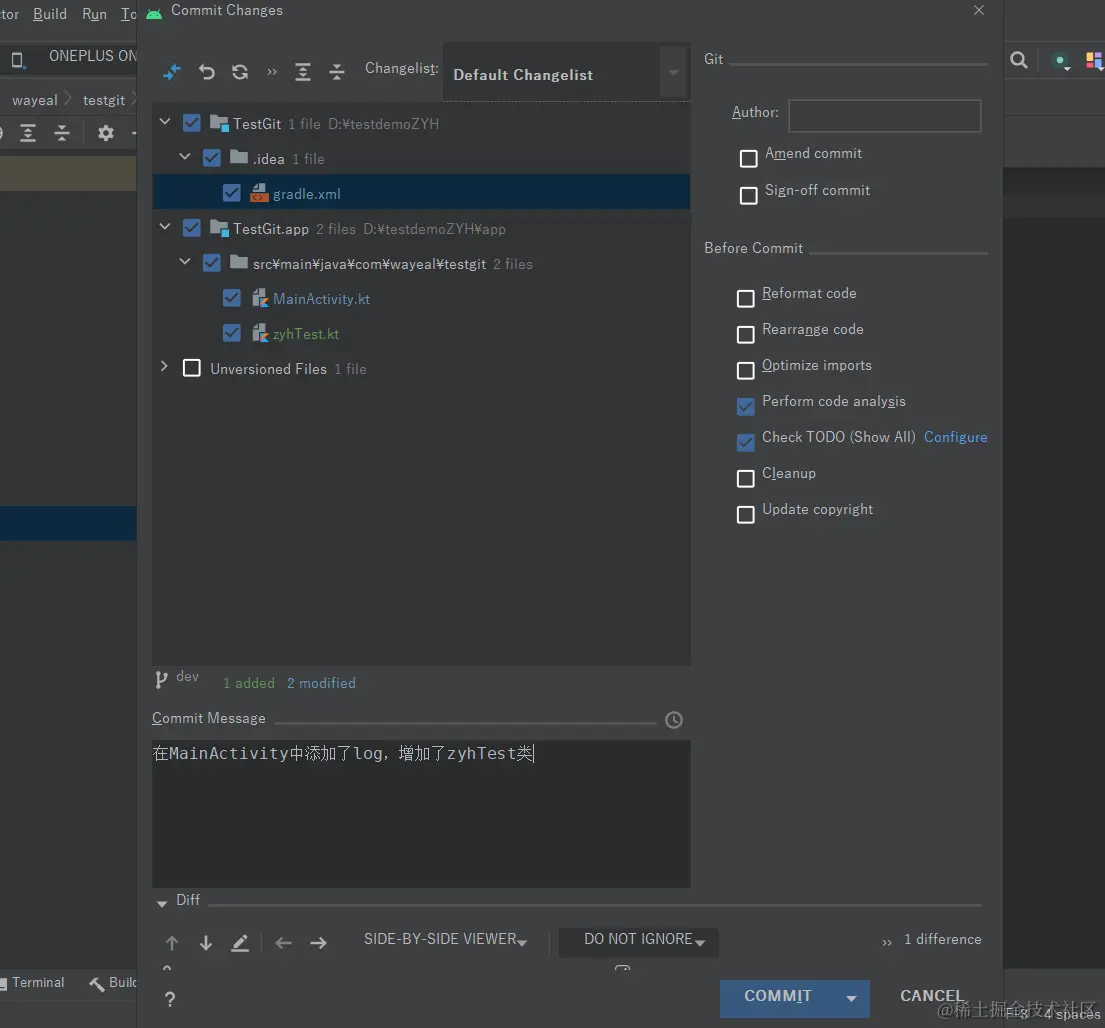Uncheck the TestGit.app module checkbox

click(192, 228)
